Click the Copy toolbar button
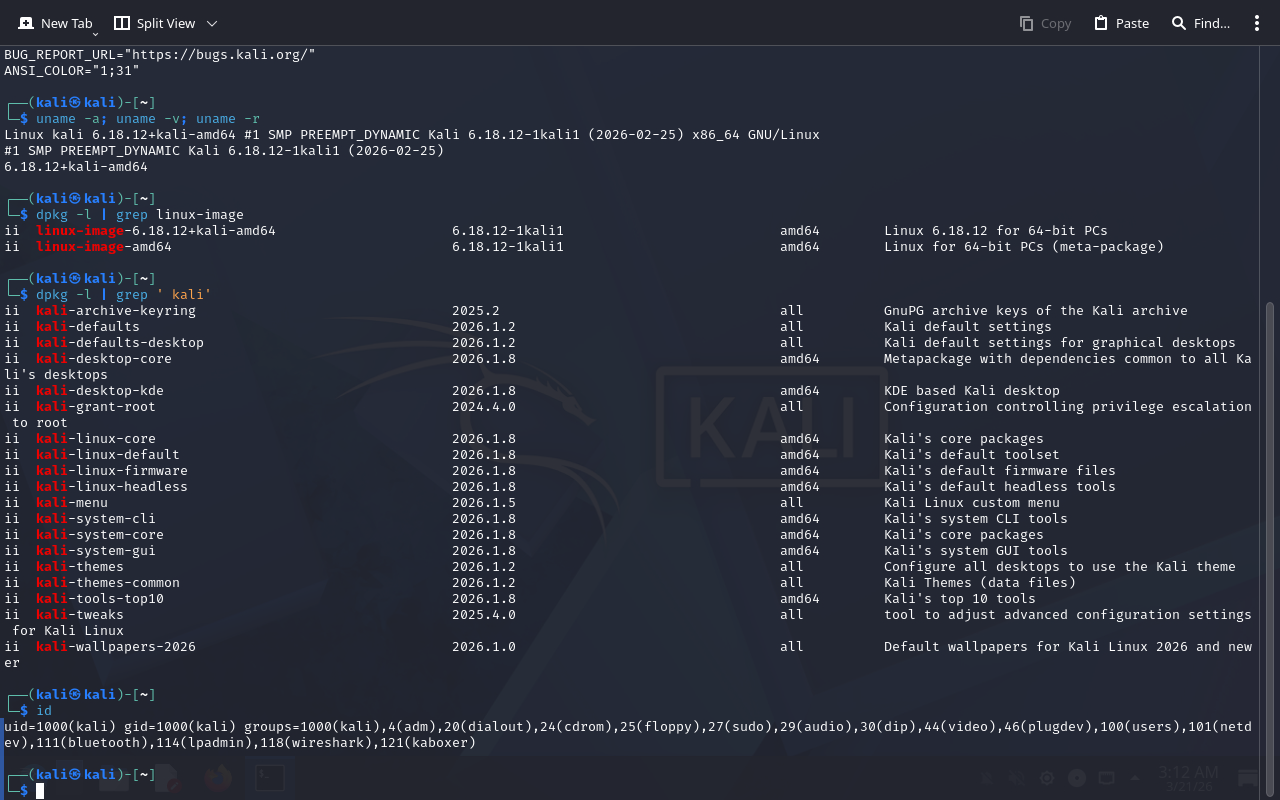 point(1045,23)
